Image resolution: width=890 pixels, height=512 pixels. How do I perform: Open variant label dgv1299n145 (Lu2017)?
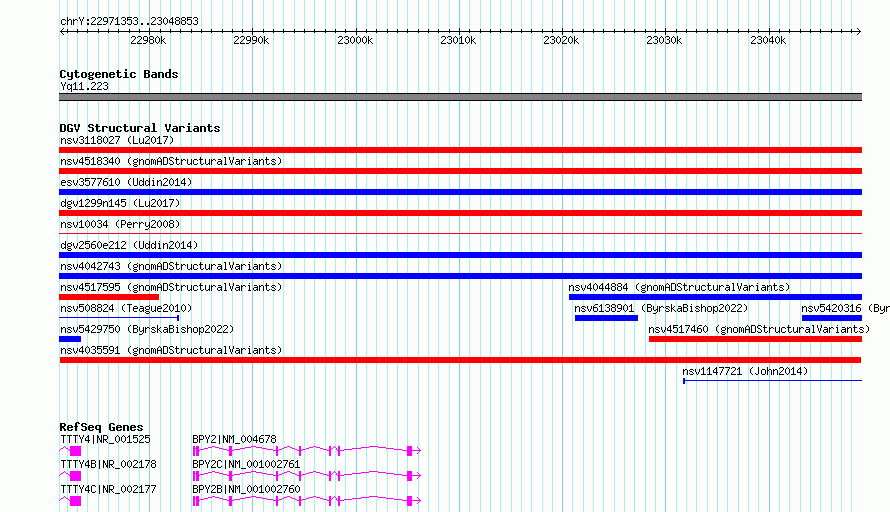point(120,203)
